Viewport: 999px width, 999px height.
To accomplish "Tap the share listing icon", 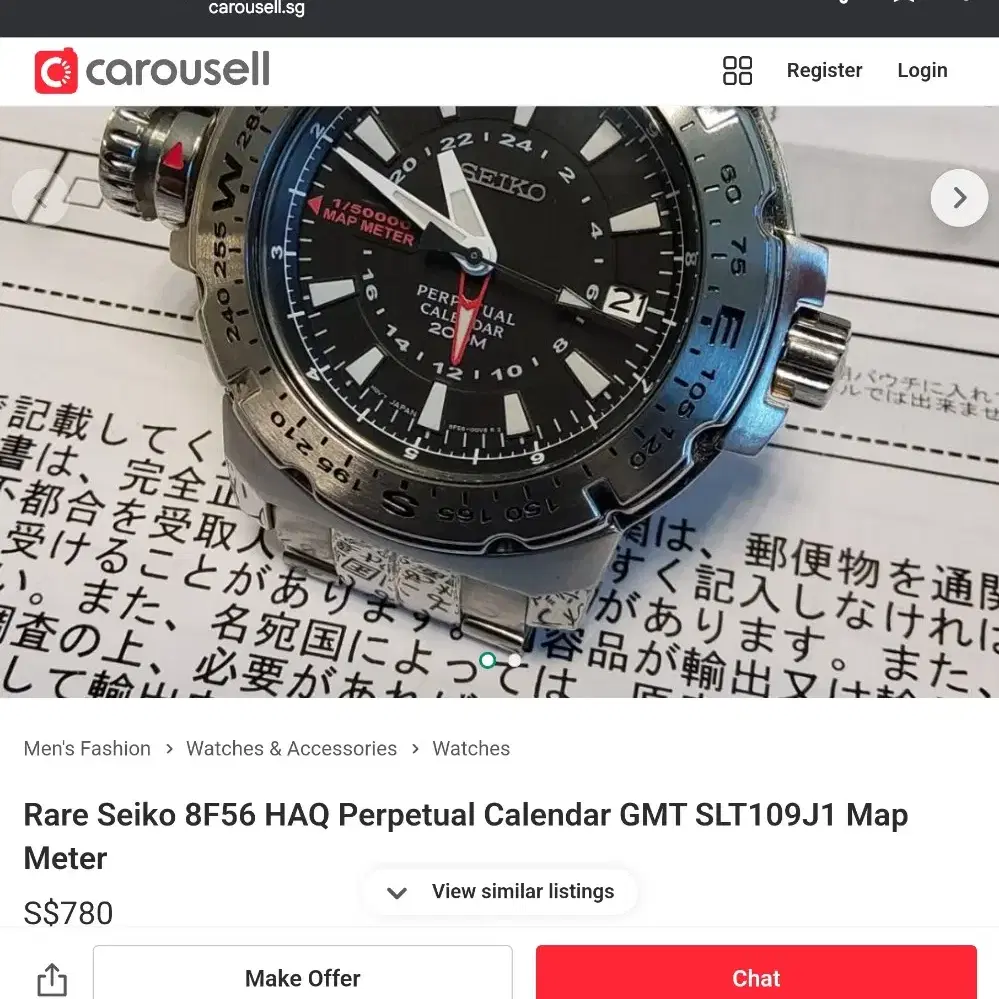I will 52,979.
